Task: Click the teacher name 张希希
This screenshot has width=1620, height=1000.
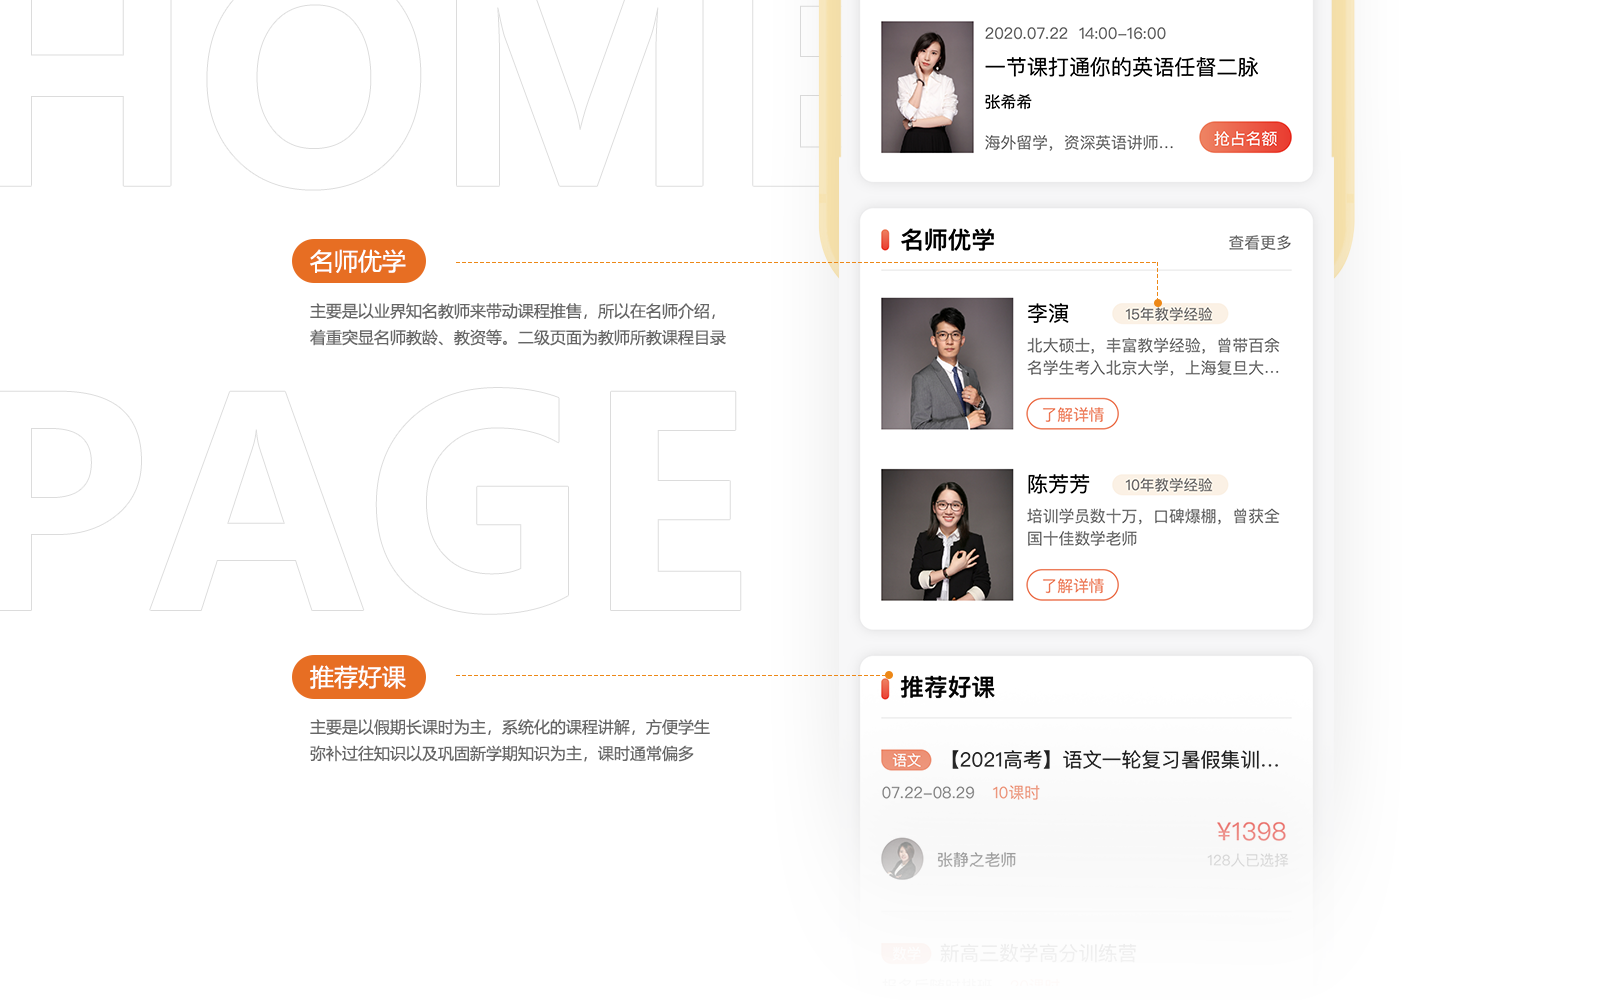Action: (x=1008, y=102)
